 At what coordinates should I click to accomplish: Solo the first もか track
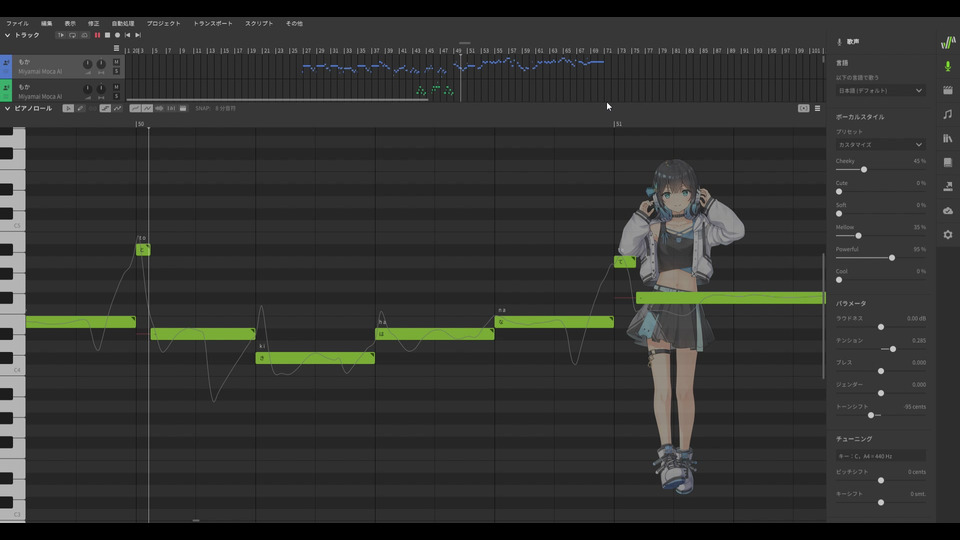pyautogui.click(x=116, y=71)
